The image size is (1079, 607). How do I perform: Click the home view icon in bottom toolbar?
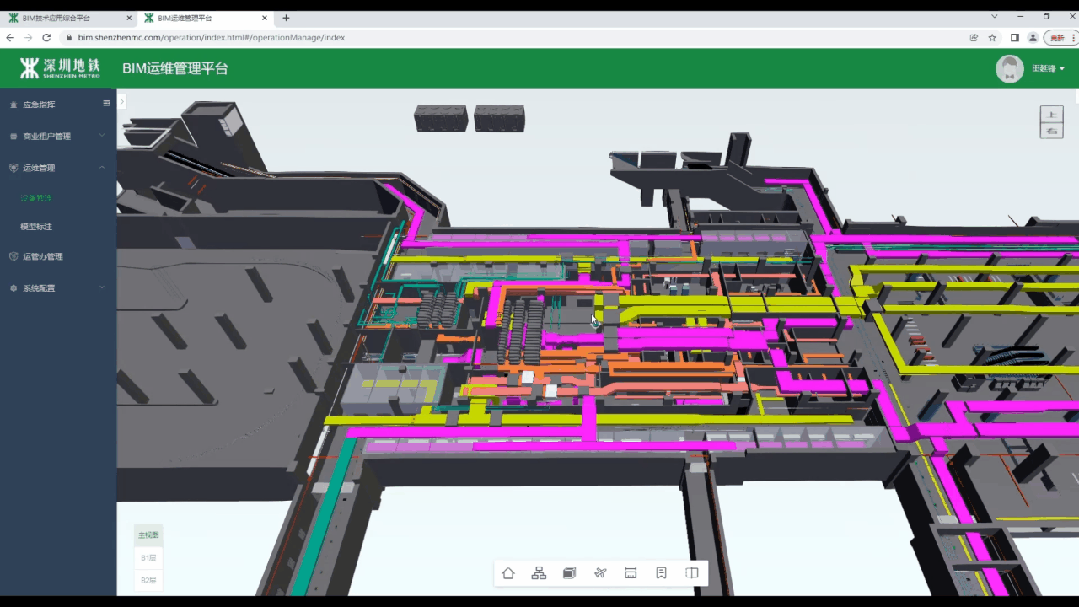coord(508,573)
